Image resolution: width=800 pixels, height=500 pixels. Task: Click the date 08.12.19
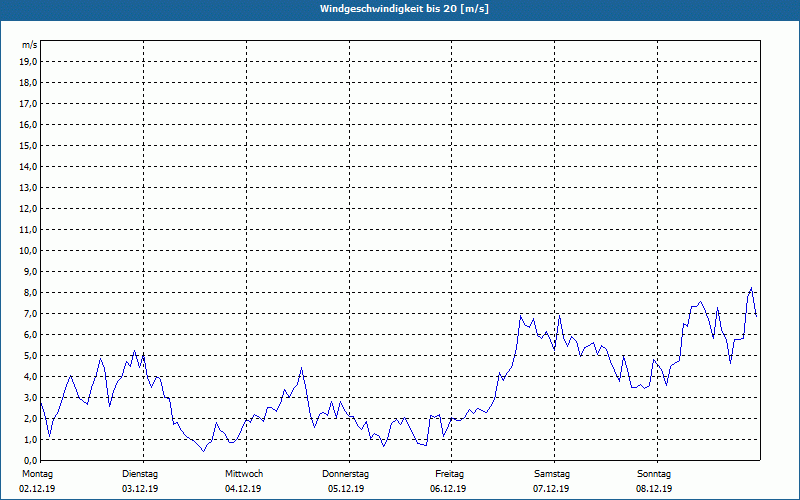point(654,489)
